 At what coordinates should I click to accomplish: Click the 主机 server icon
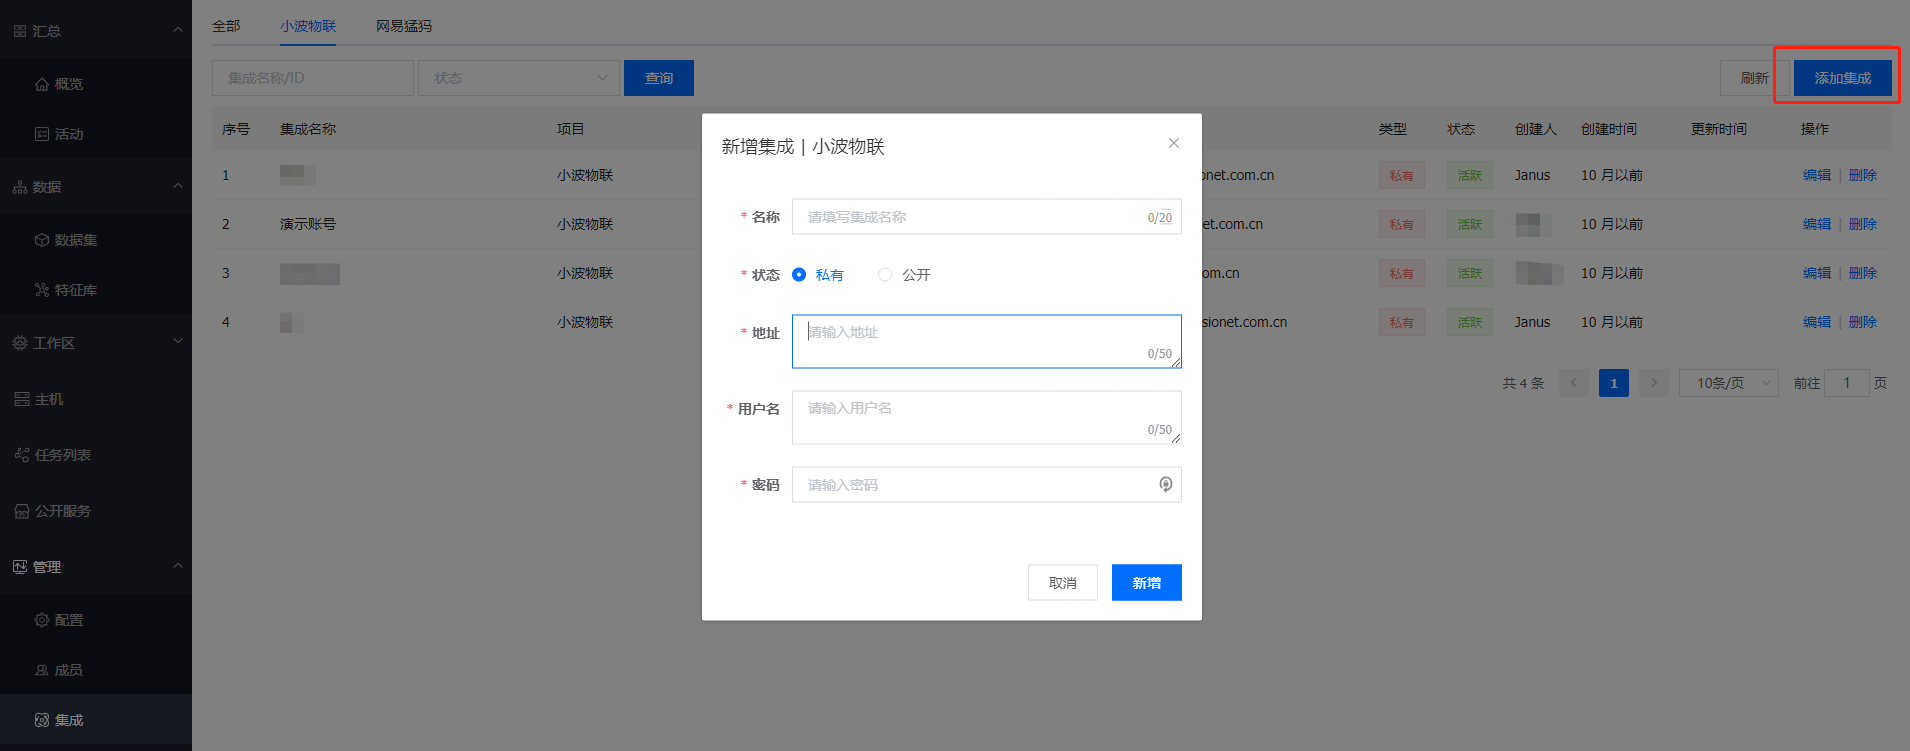(22, 399)
